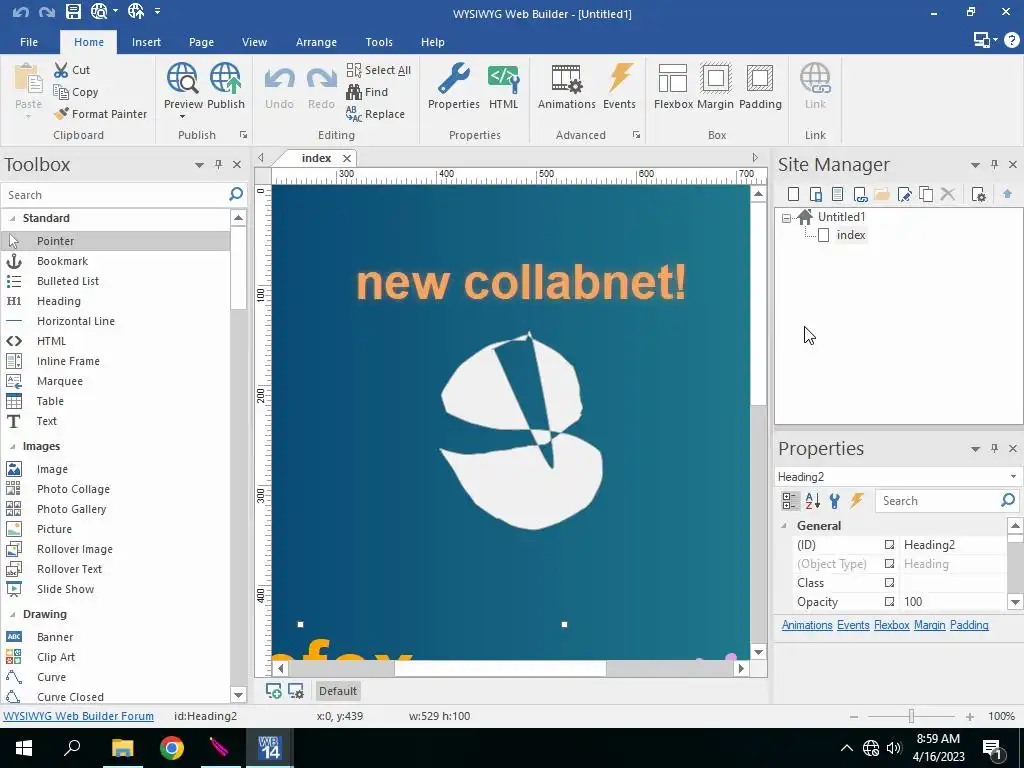Image resolution: width=1024 pixels, height=768 pixels.
Task: Toggle the square marker beside Opacity
Action: pos(889,601)
